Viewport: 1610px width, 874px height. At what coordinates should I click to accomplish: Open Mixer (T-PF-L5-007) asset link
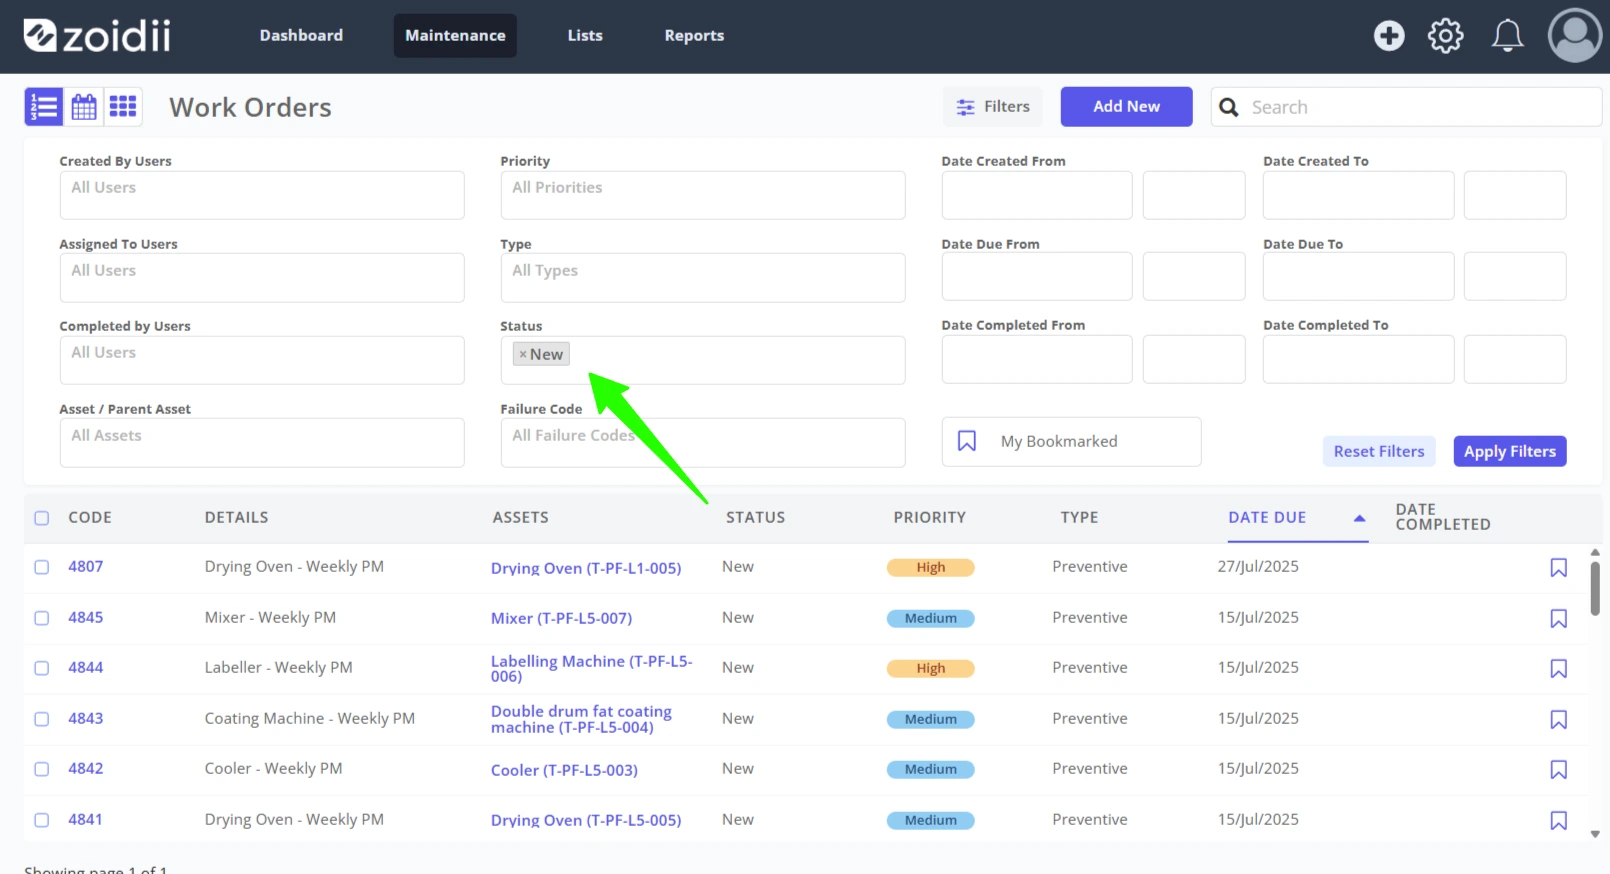click(x=561, y=619)
